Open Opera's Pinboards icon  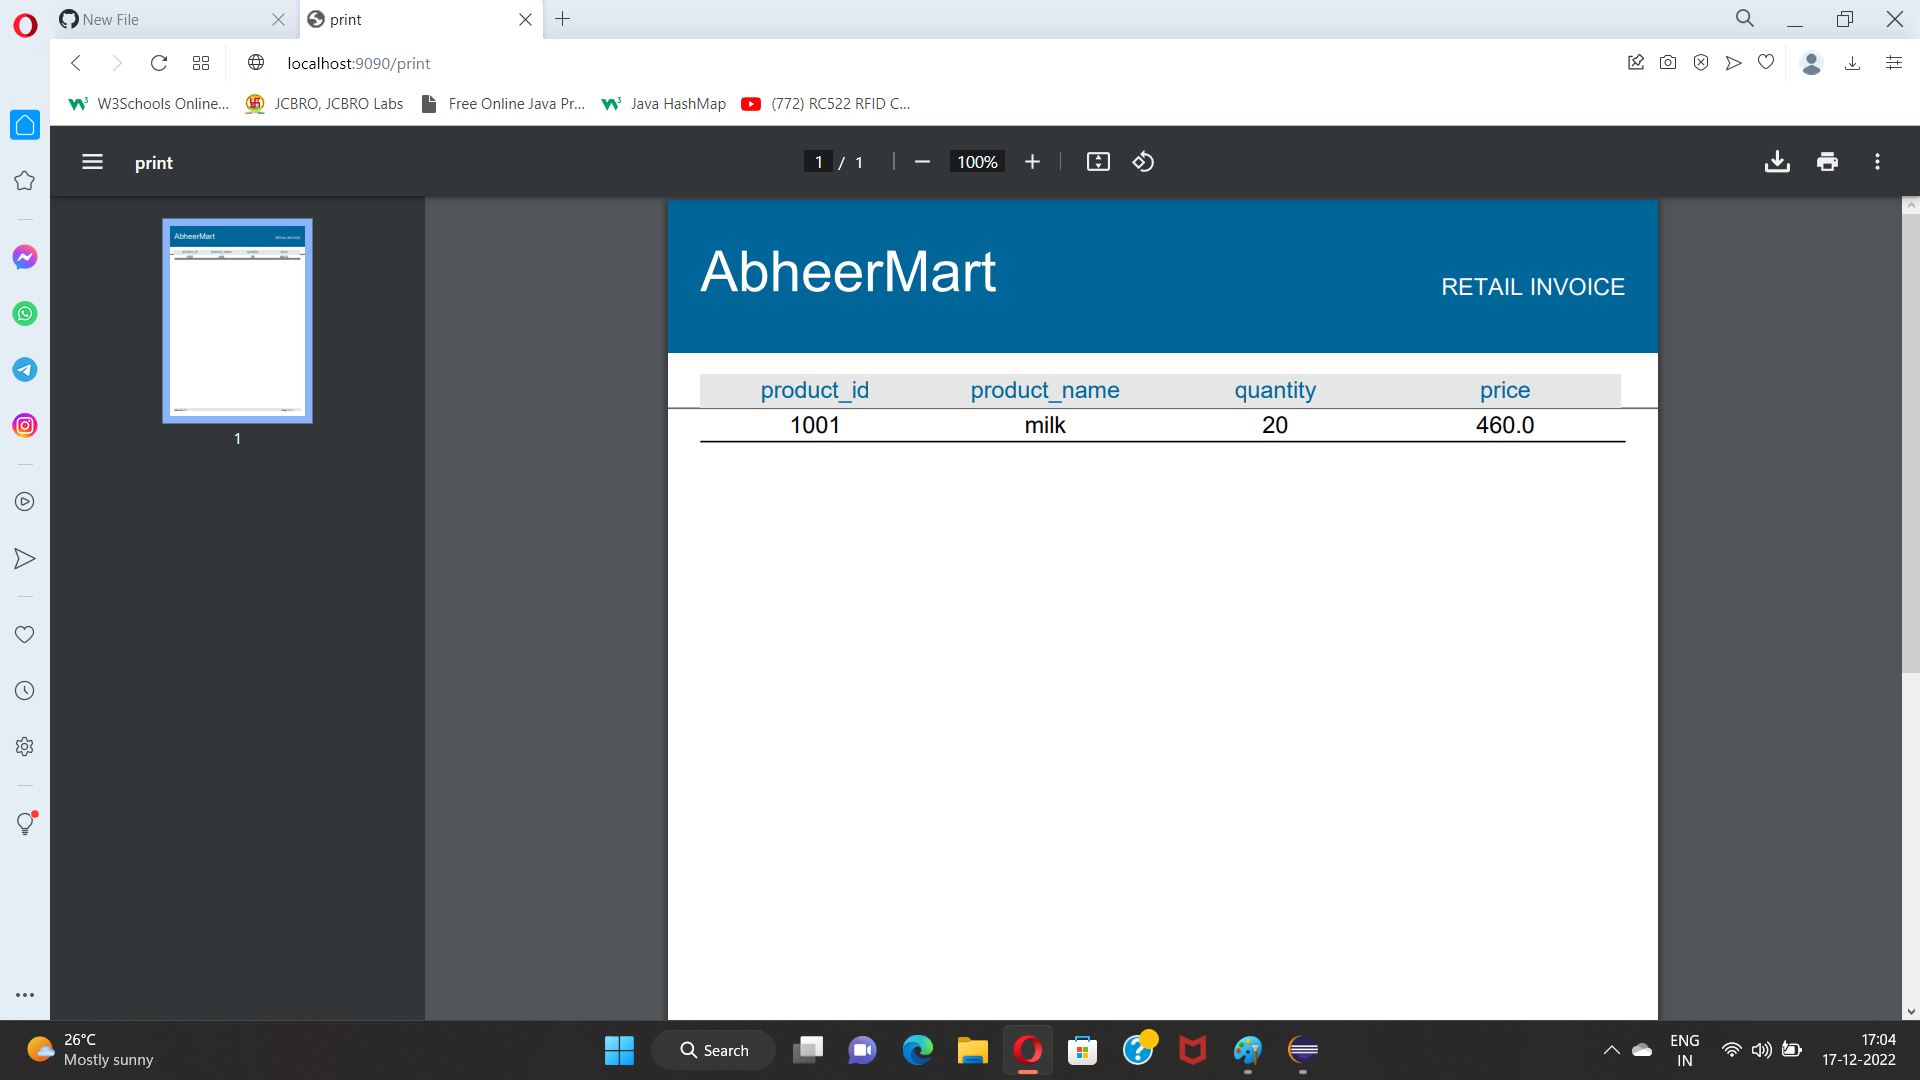1636,62
